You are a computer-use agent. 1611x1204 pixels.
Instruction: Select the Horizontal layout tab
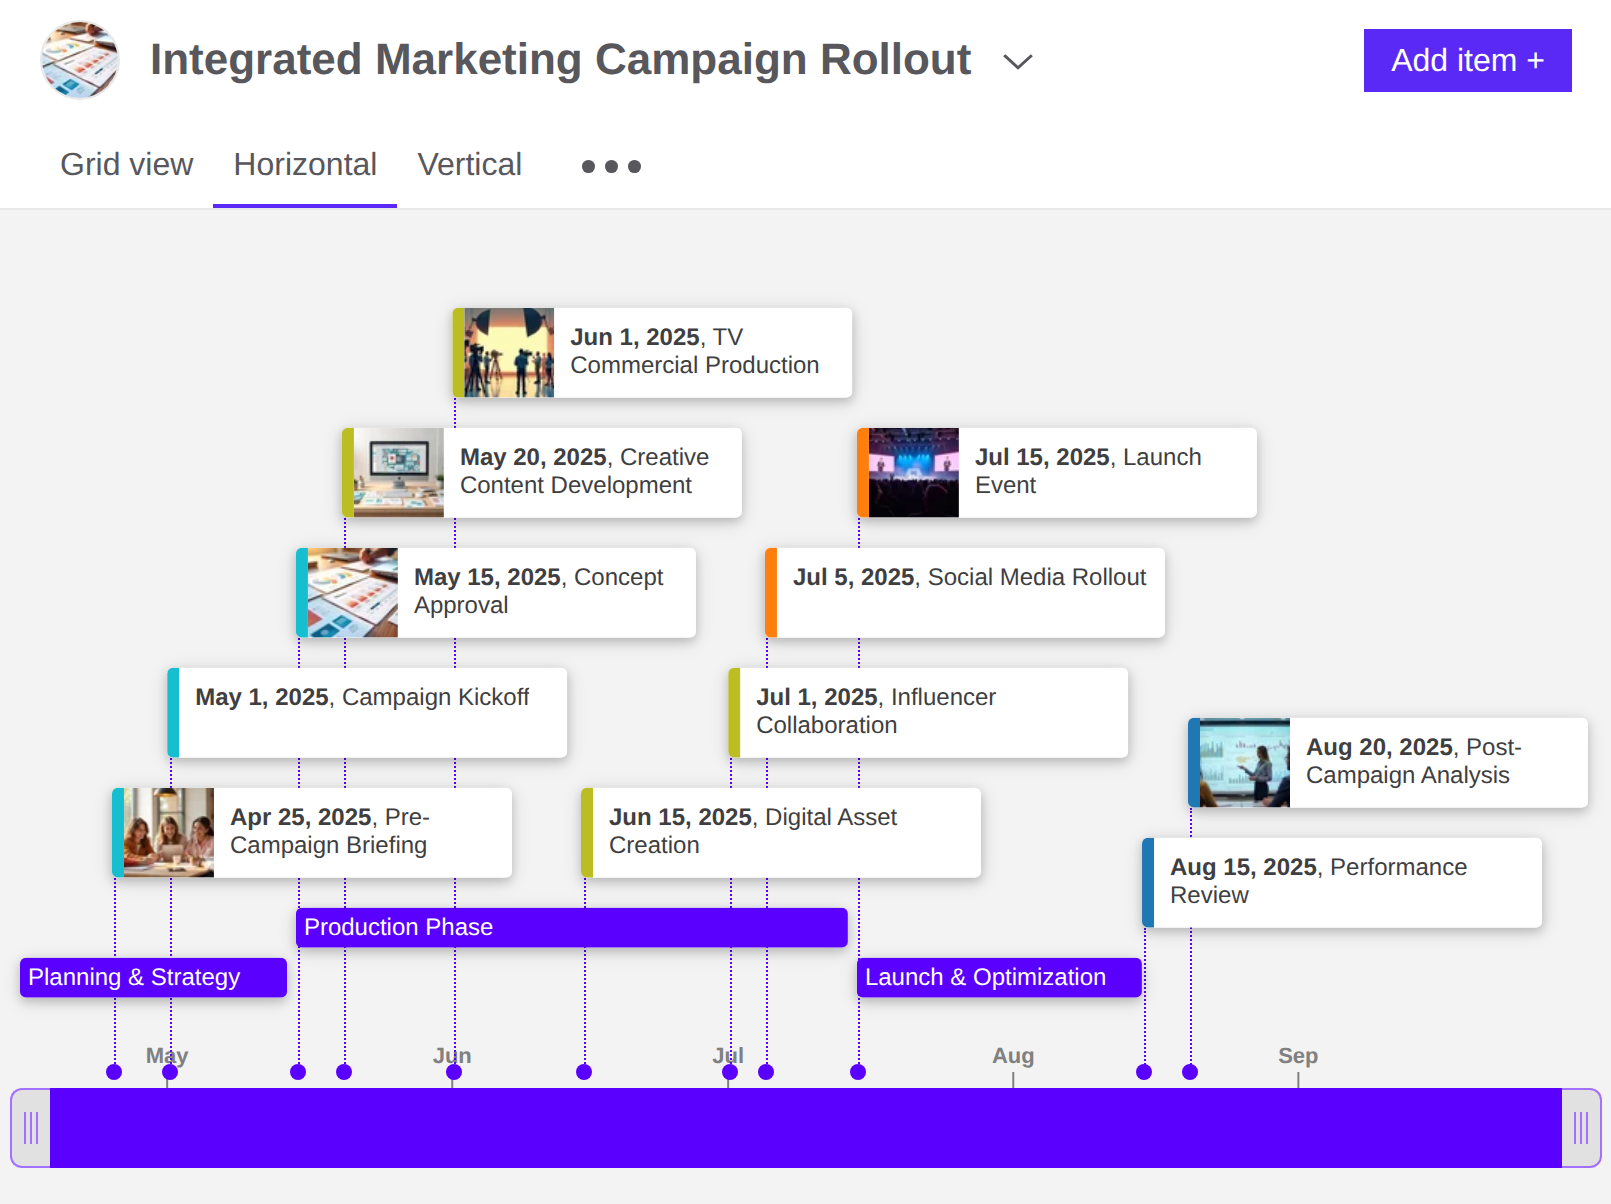(x=304, y=164)
